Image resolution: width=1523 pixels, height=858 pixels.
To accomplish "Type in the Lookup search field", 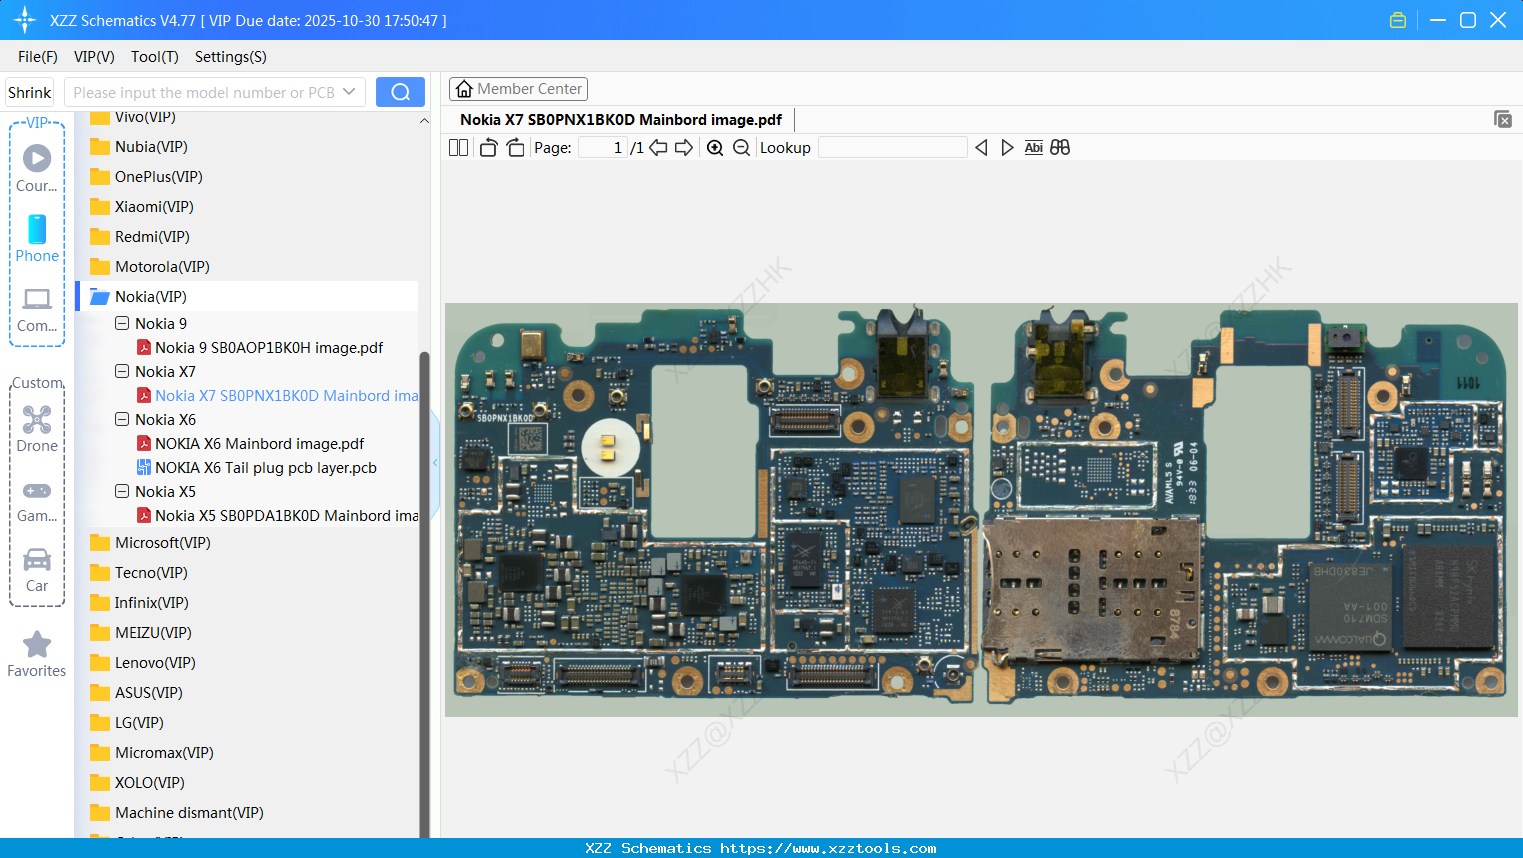I will point(892,147).
